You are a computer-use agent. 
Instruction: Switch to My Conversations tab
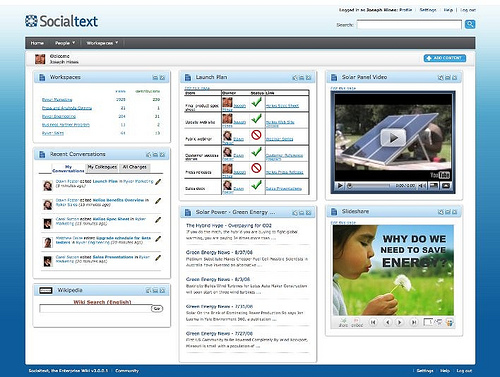point(68,169)
